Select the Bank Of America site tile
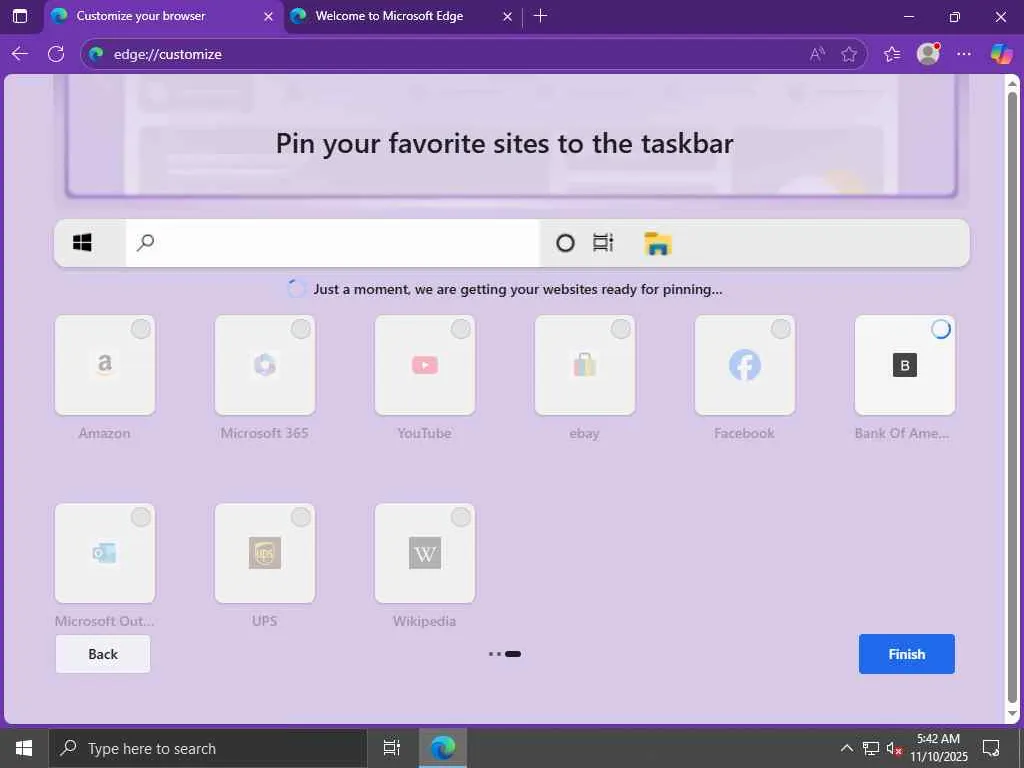 (x=904, y=365)
